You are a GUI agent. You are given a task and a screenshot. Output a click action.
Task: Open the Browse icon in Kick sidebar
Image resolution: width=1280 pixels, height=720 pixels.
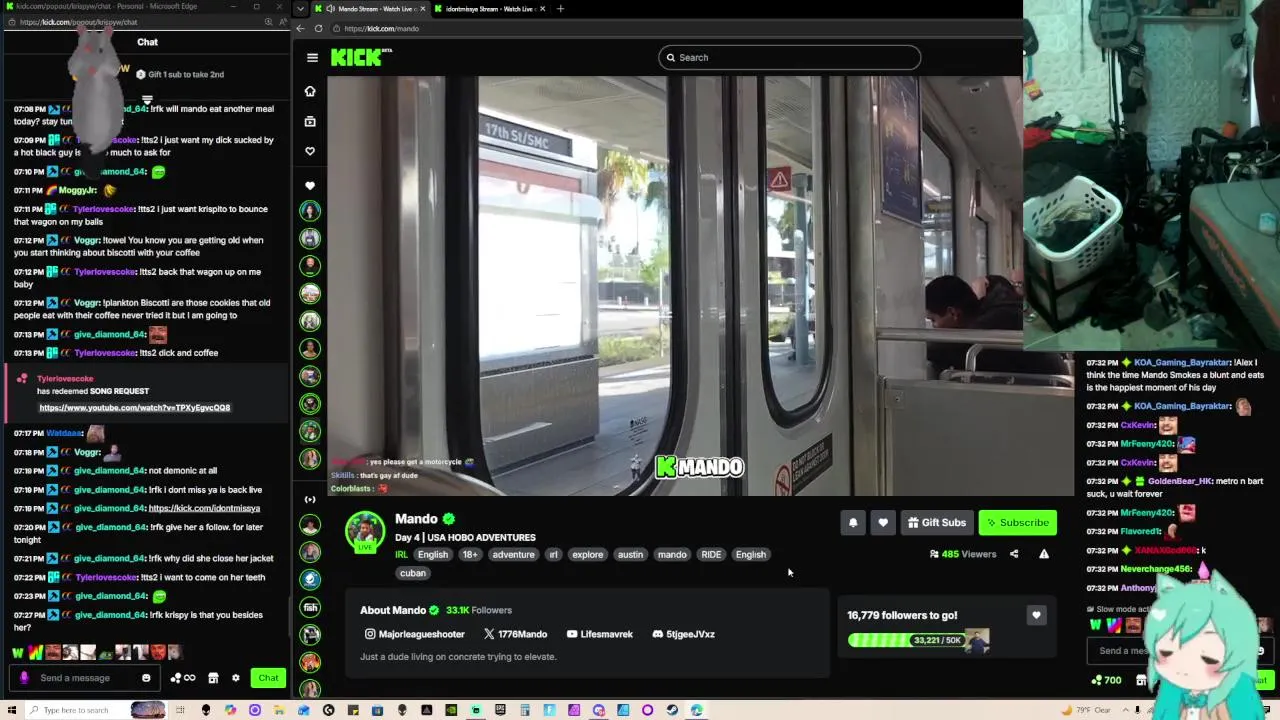point(310,121)
